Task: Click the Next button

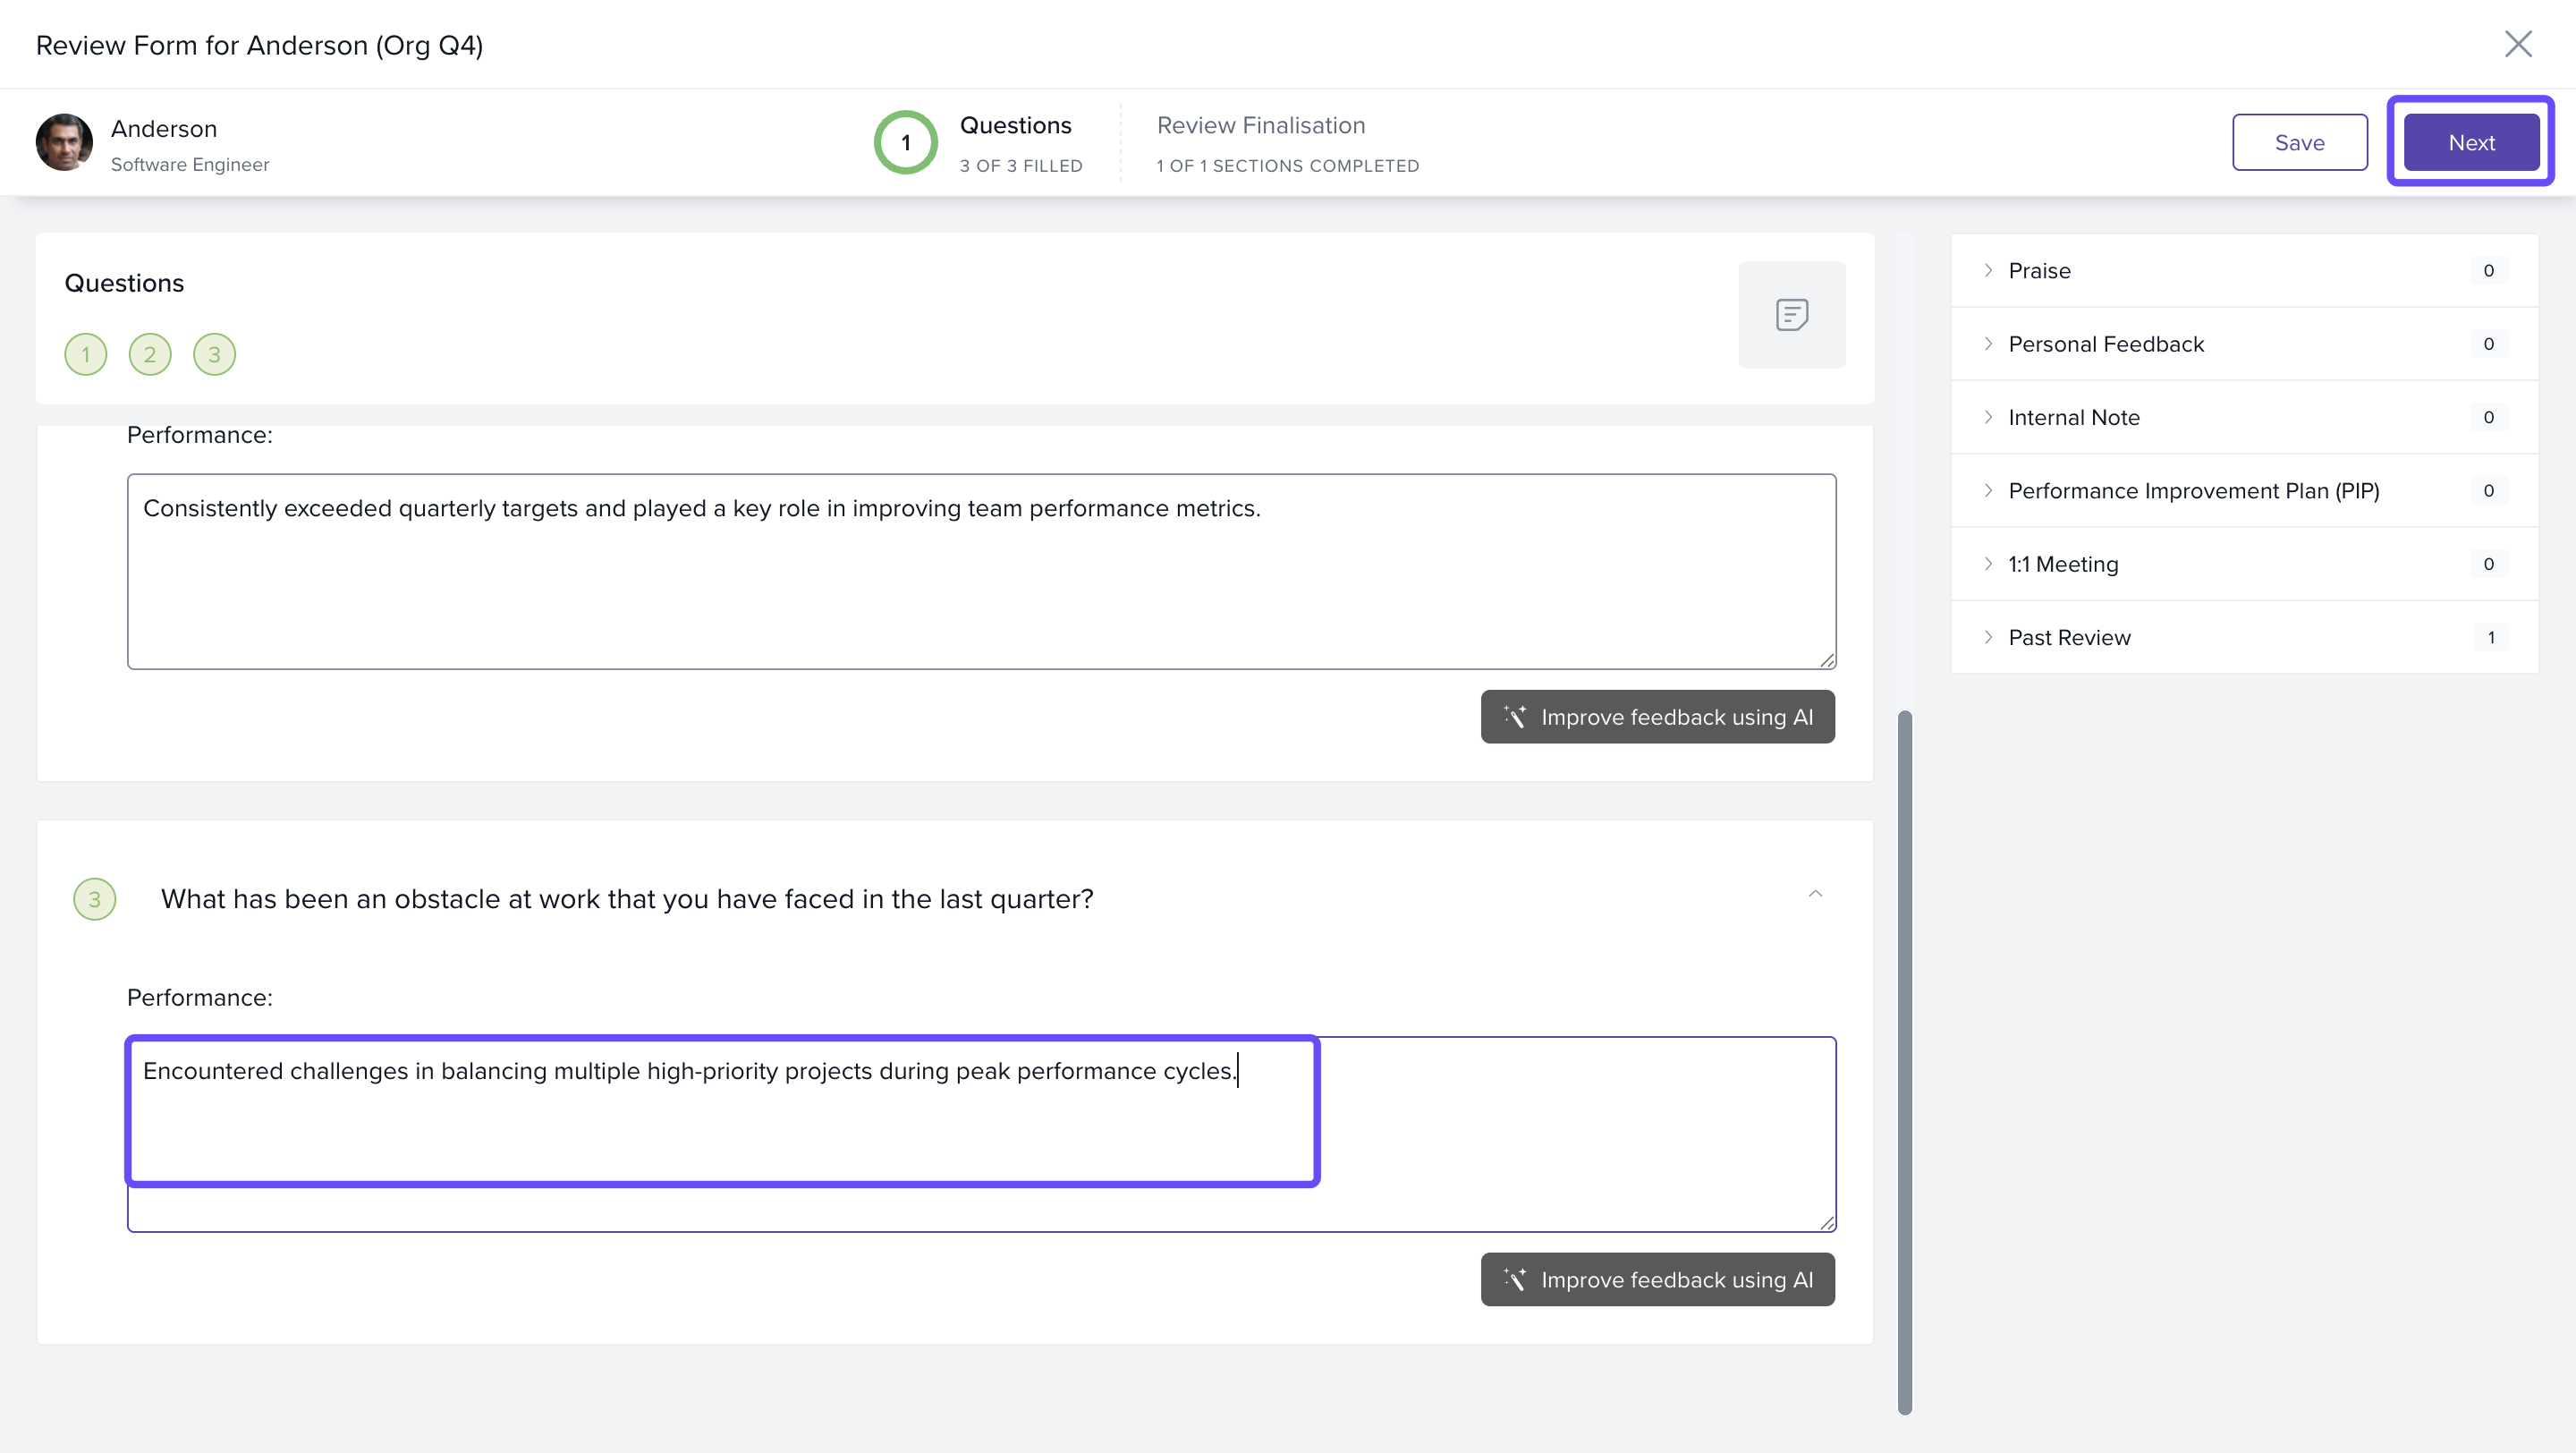Action: pyautogui.click(x=2470, y=142)
